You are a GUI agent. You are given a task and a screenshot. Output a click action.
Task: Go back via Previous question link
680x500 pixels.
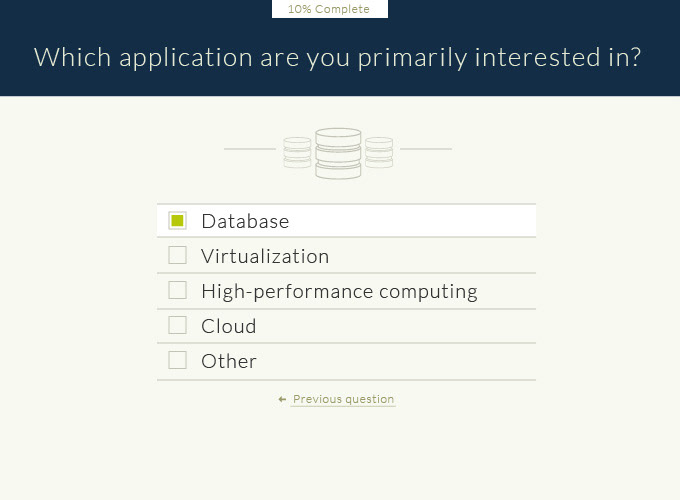coord(343,399)
